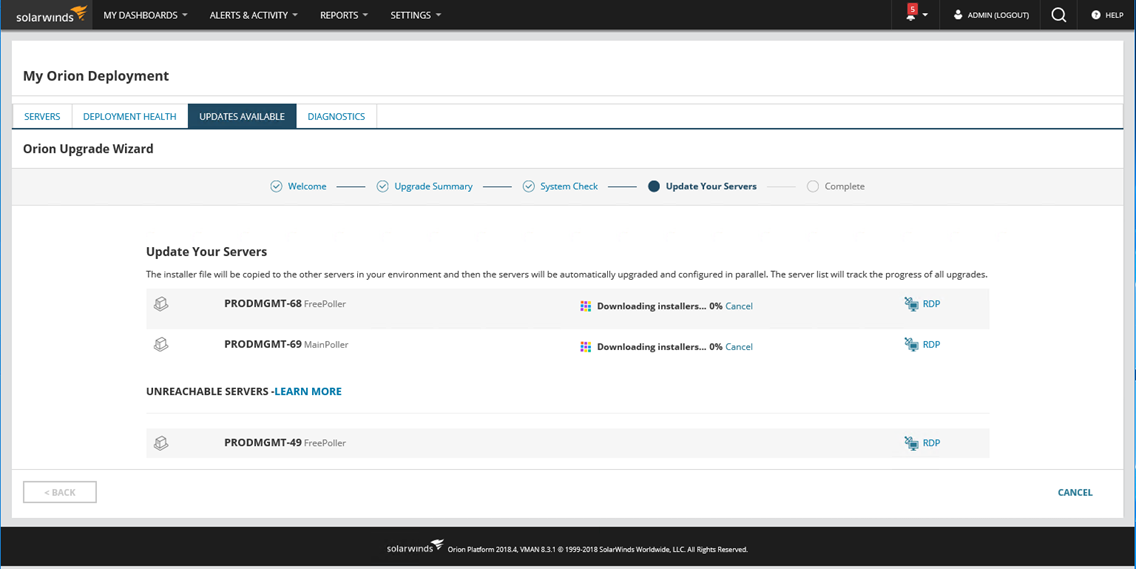Select the Updates Available tab
Screen dimensions: 1136x569
click(242, 116)
